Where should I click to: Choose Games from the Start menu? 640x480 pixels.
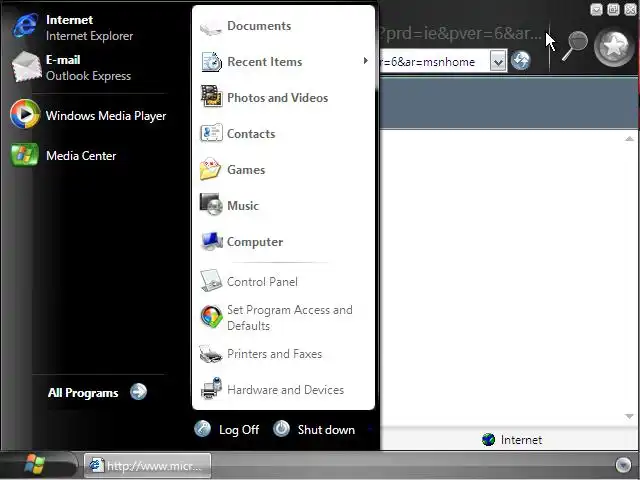click(x=283, y=169)
